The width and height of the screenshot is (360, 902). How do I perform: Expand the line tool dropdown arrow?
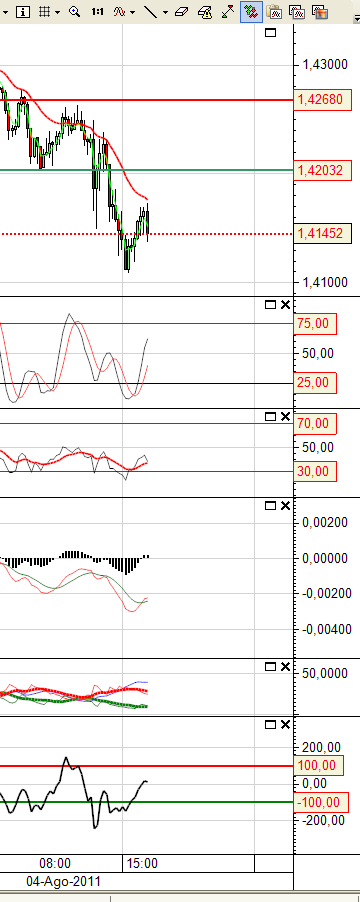[x=166, y=12]
